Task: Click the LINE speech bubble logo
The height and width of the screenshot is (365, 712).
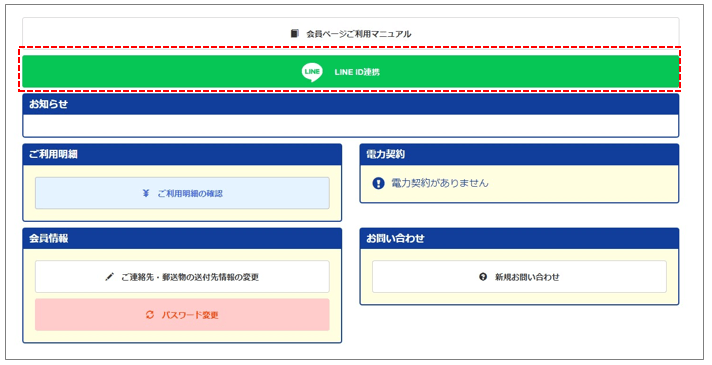Action: pyautogui.click(x=312, y=72)
